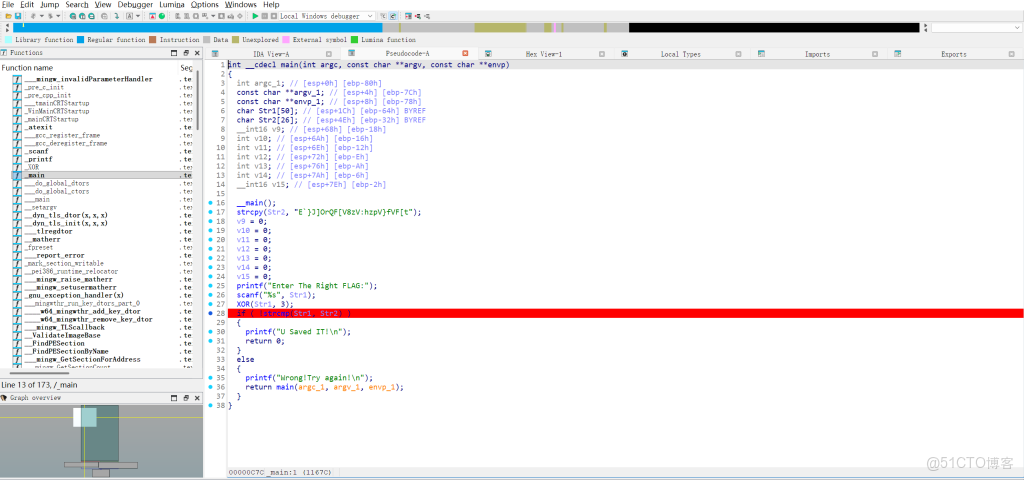Image resolution: width=1024 pixels, height=480 pixels.
Task: Float the Functions panel window
Action: tap(186, 53)
